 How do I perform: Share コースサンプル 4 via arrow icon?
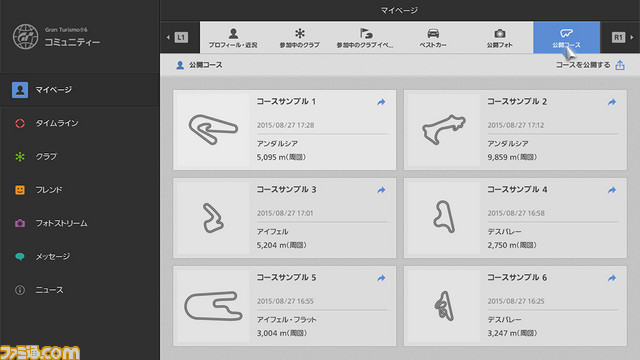click(x=612, y=190)
